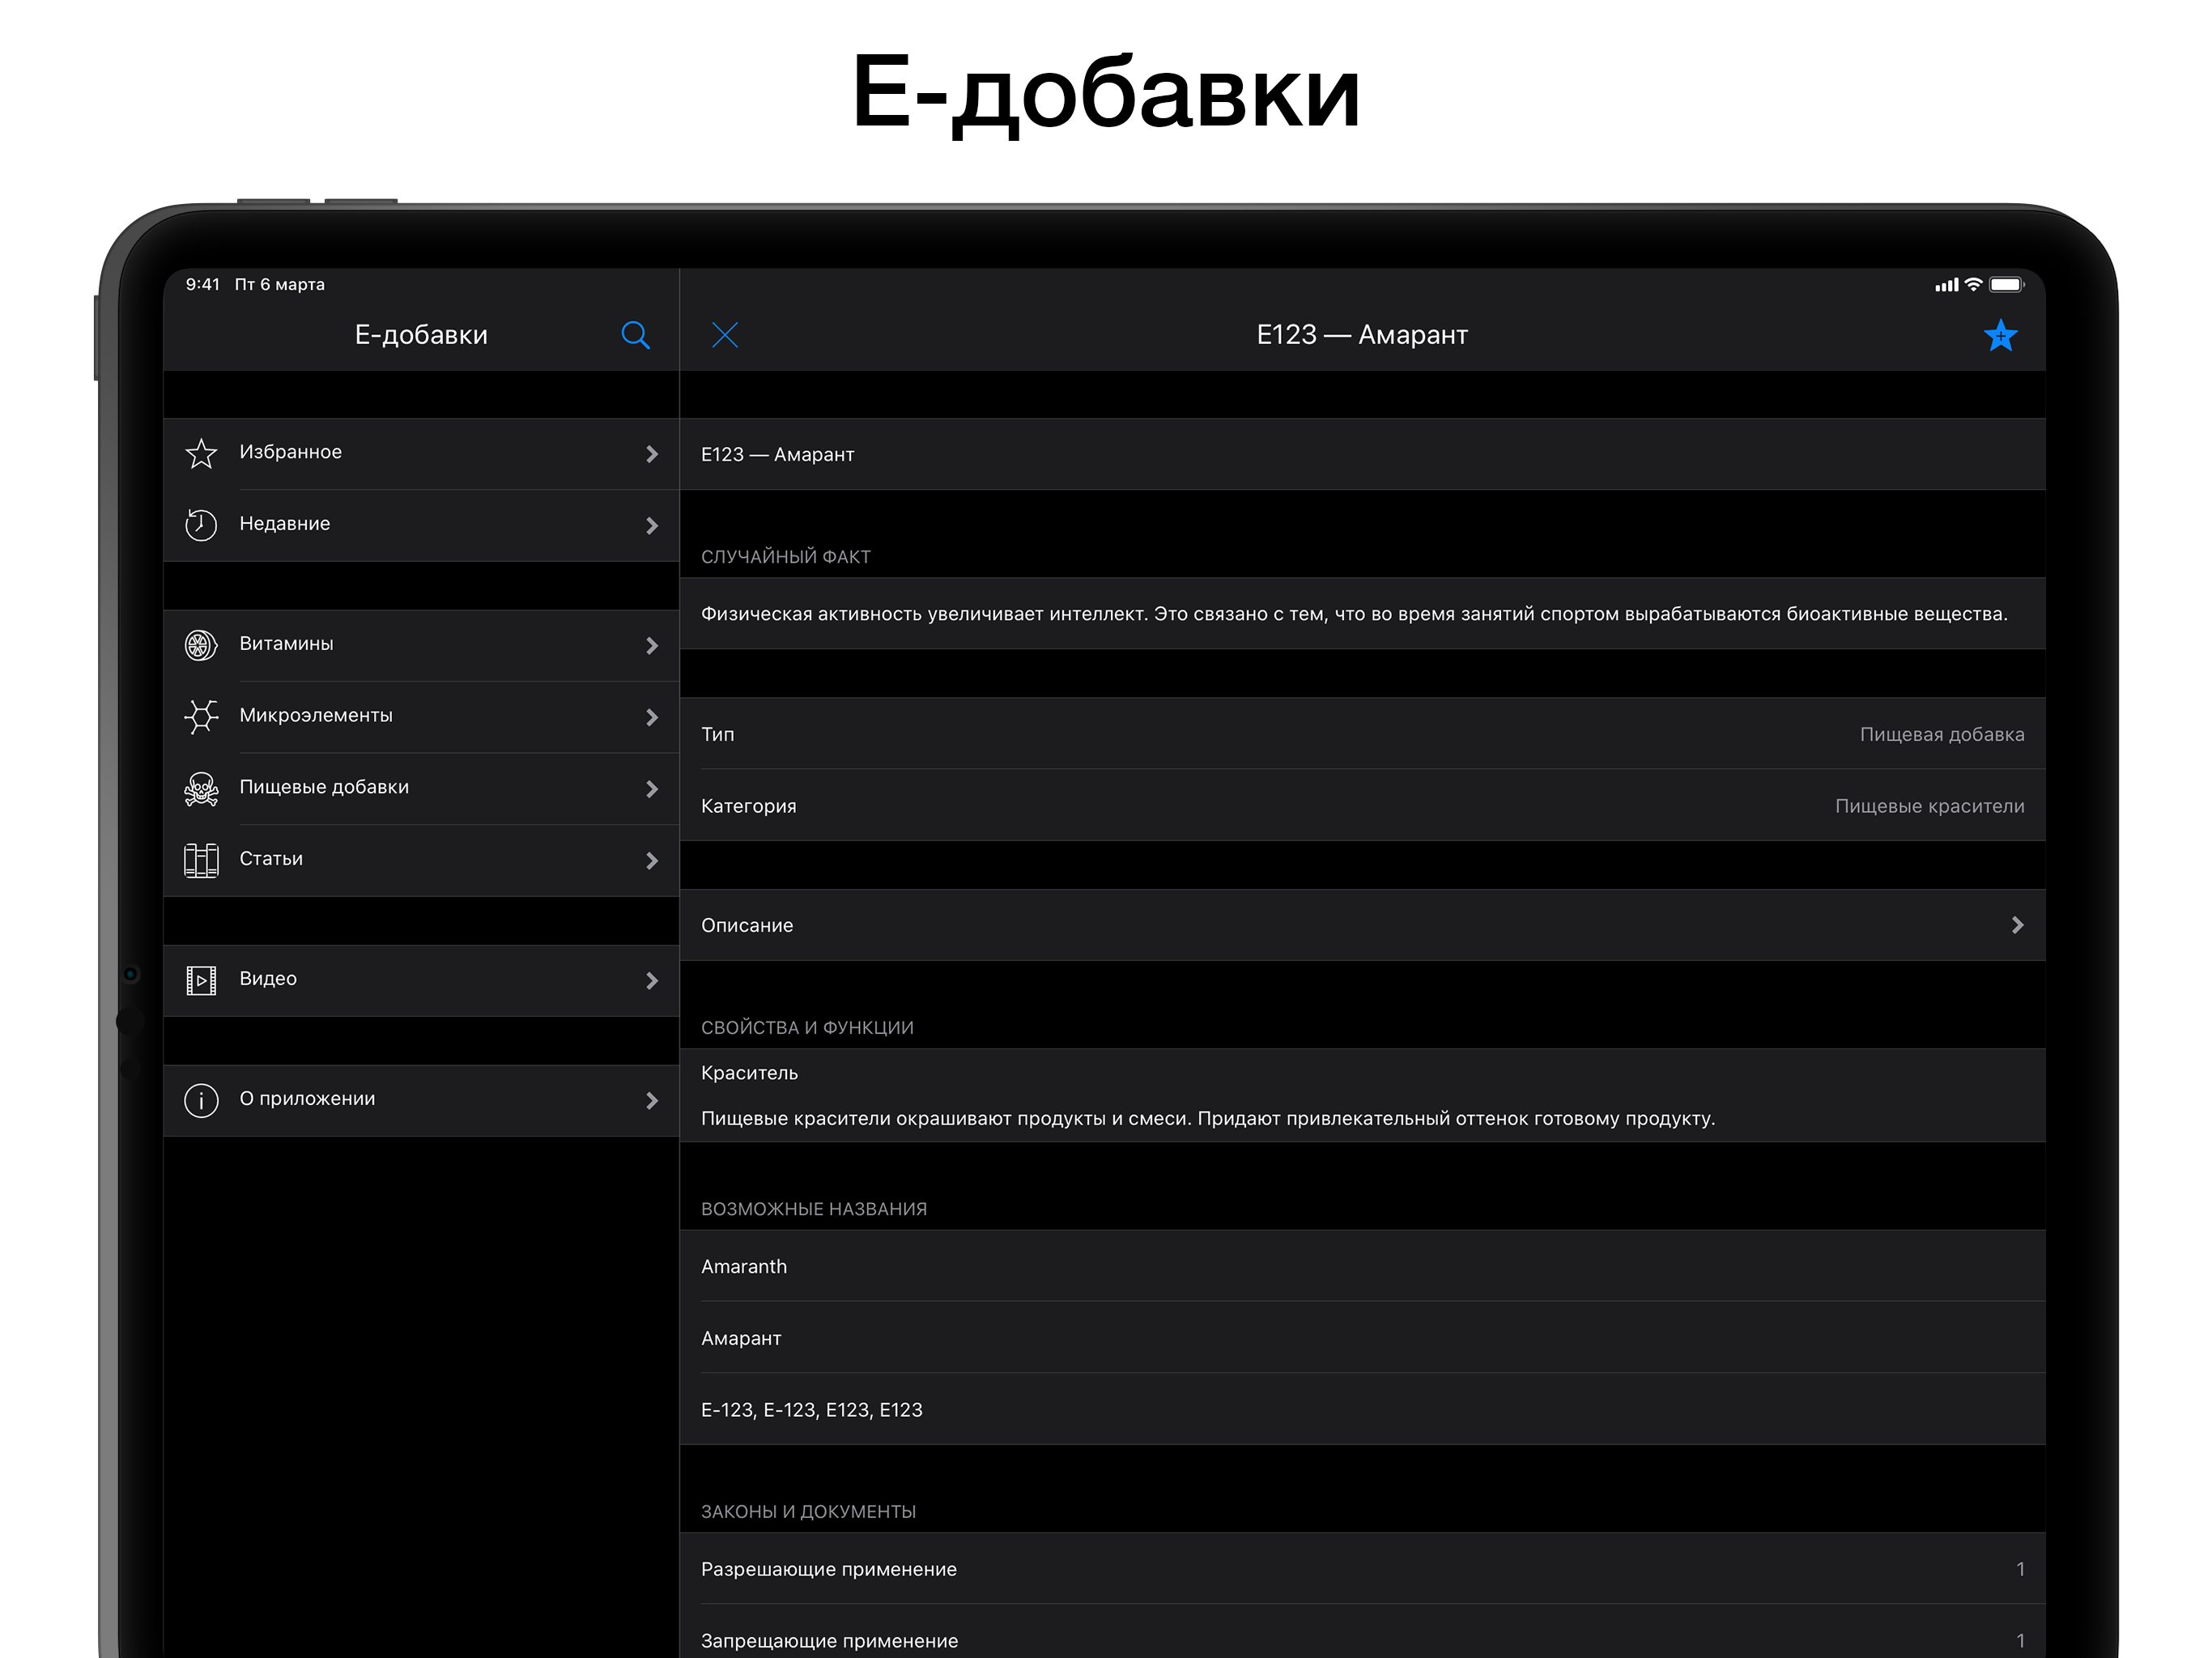The width and height of the screenshot is (2212, 1658).
Task: Open Статьи section
Action: pos(421,860)
